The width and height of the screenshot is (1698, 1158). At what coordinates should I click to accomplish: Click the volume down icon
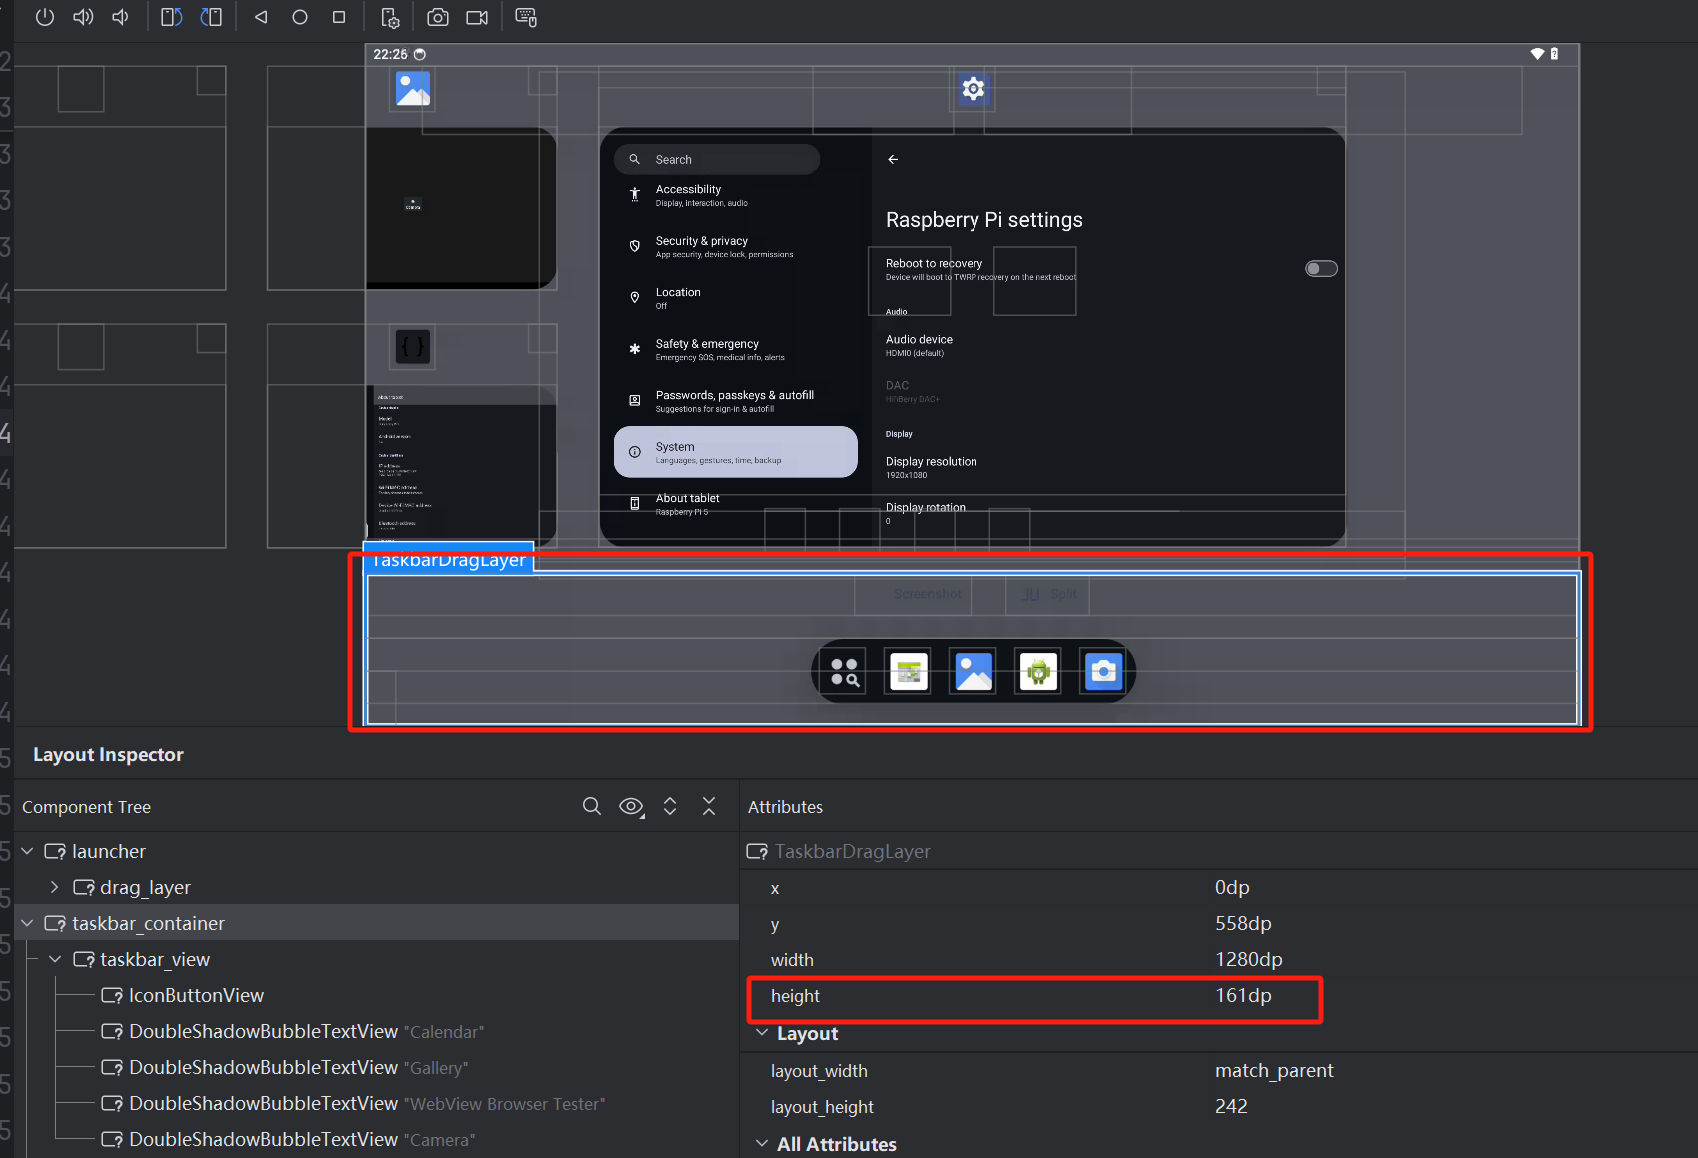pyautogui.click(x=121, y=17)
